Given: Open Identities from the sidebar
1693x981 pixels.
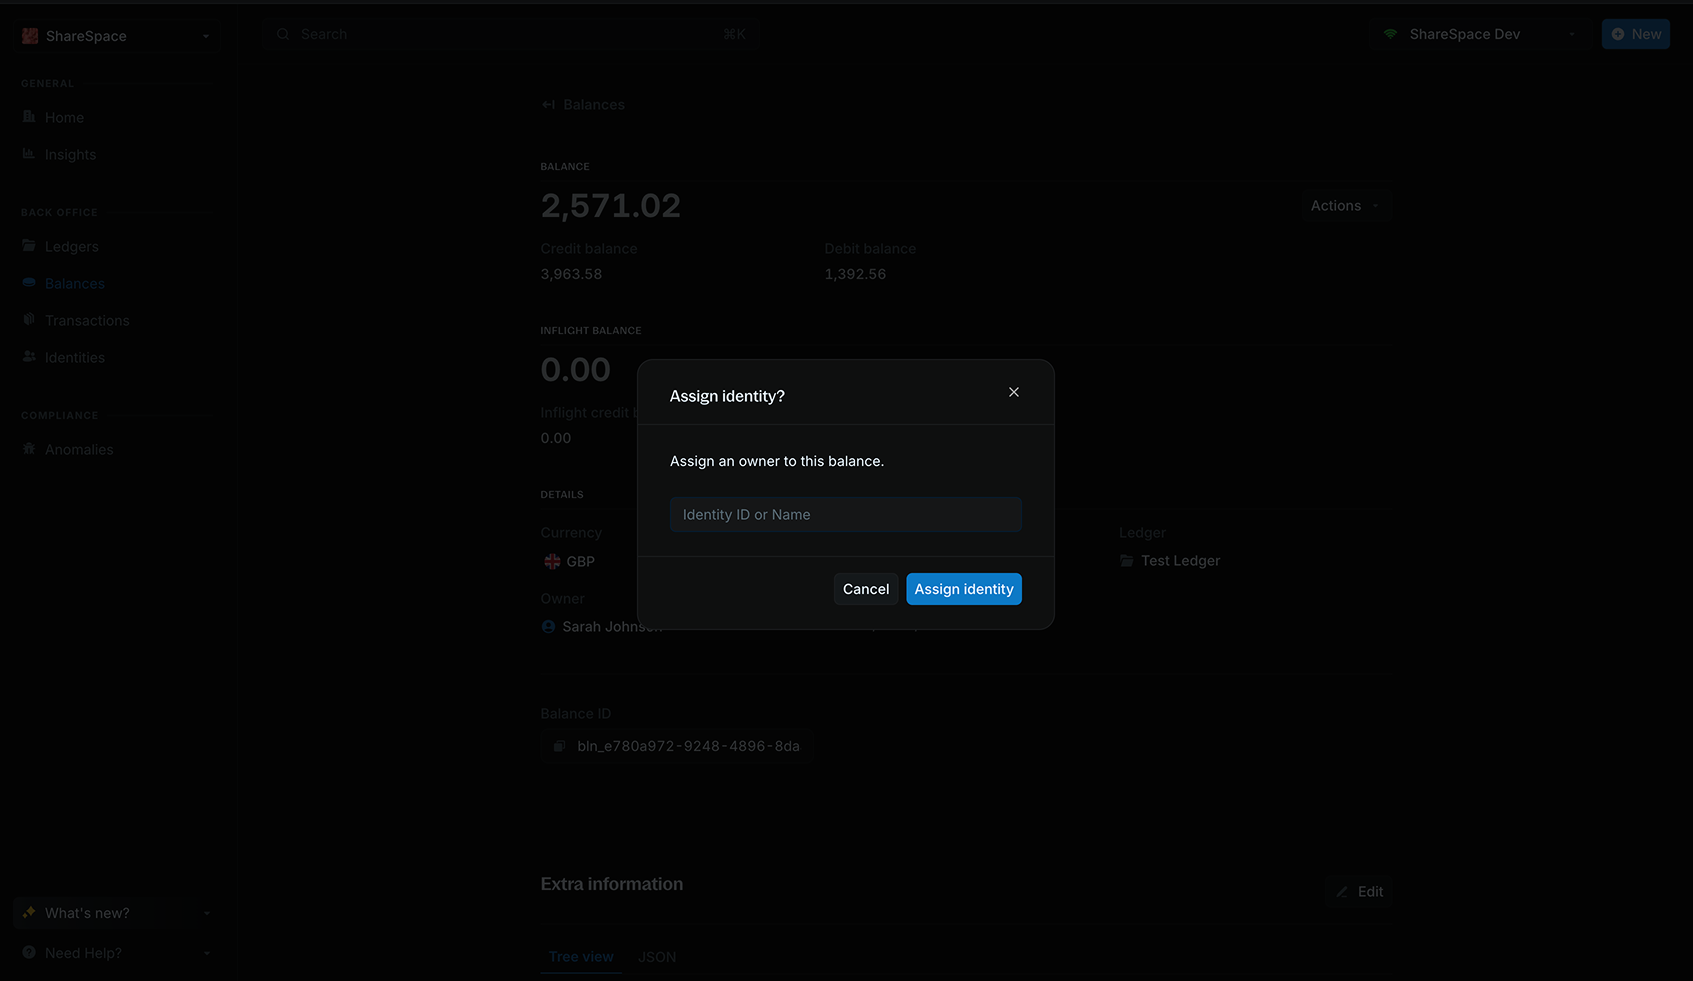Looking at the screenshot, I should point(74,357).
